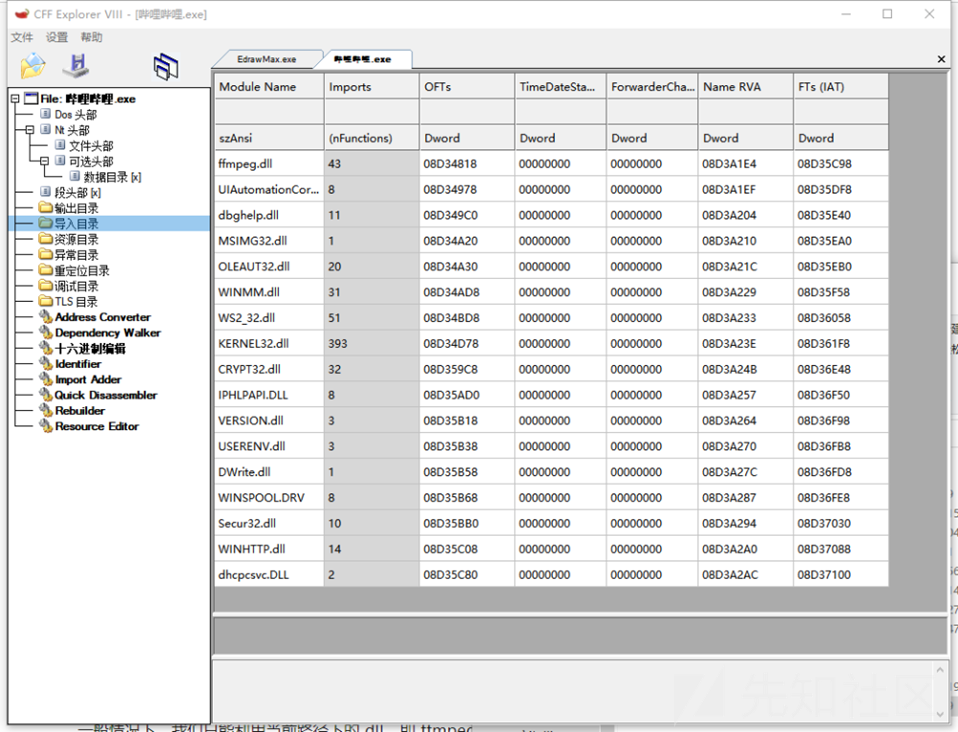The image size is (958, 732).
Task: Open the 文件 menu
Action: (22, 37)
